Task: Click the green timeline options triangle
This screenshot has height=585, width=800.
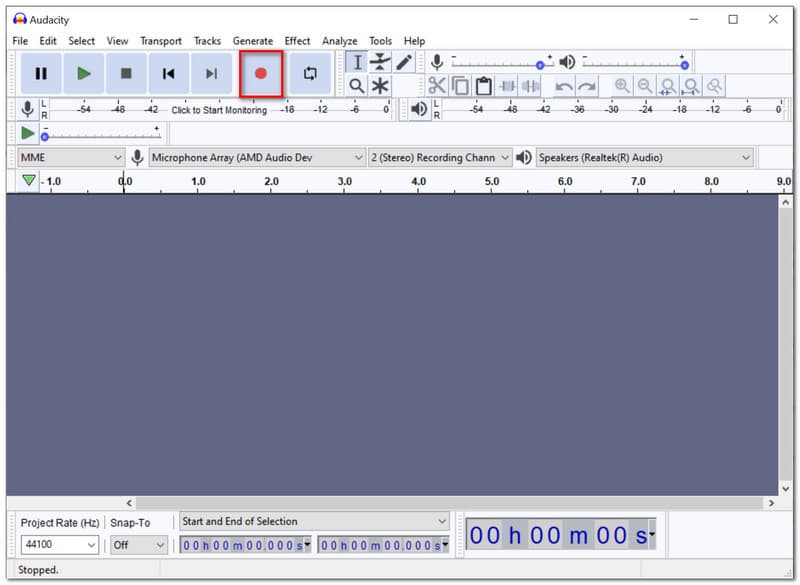Action: pyautogui.click(x=29, y=180)
